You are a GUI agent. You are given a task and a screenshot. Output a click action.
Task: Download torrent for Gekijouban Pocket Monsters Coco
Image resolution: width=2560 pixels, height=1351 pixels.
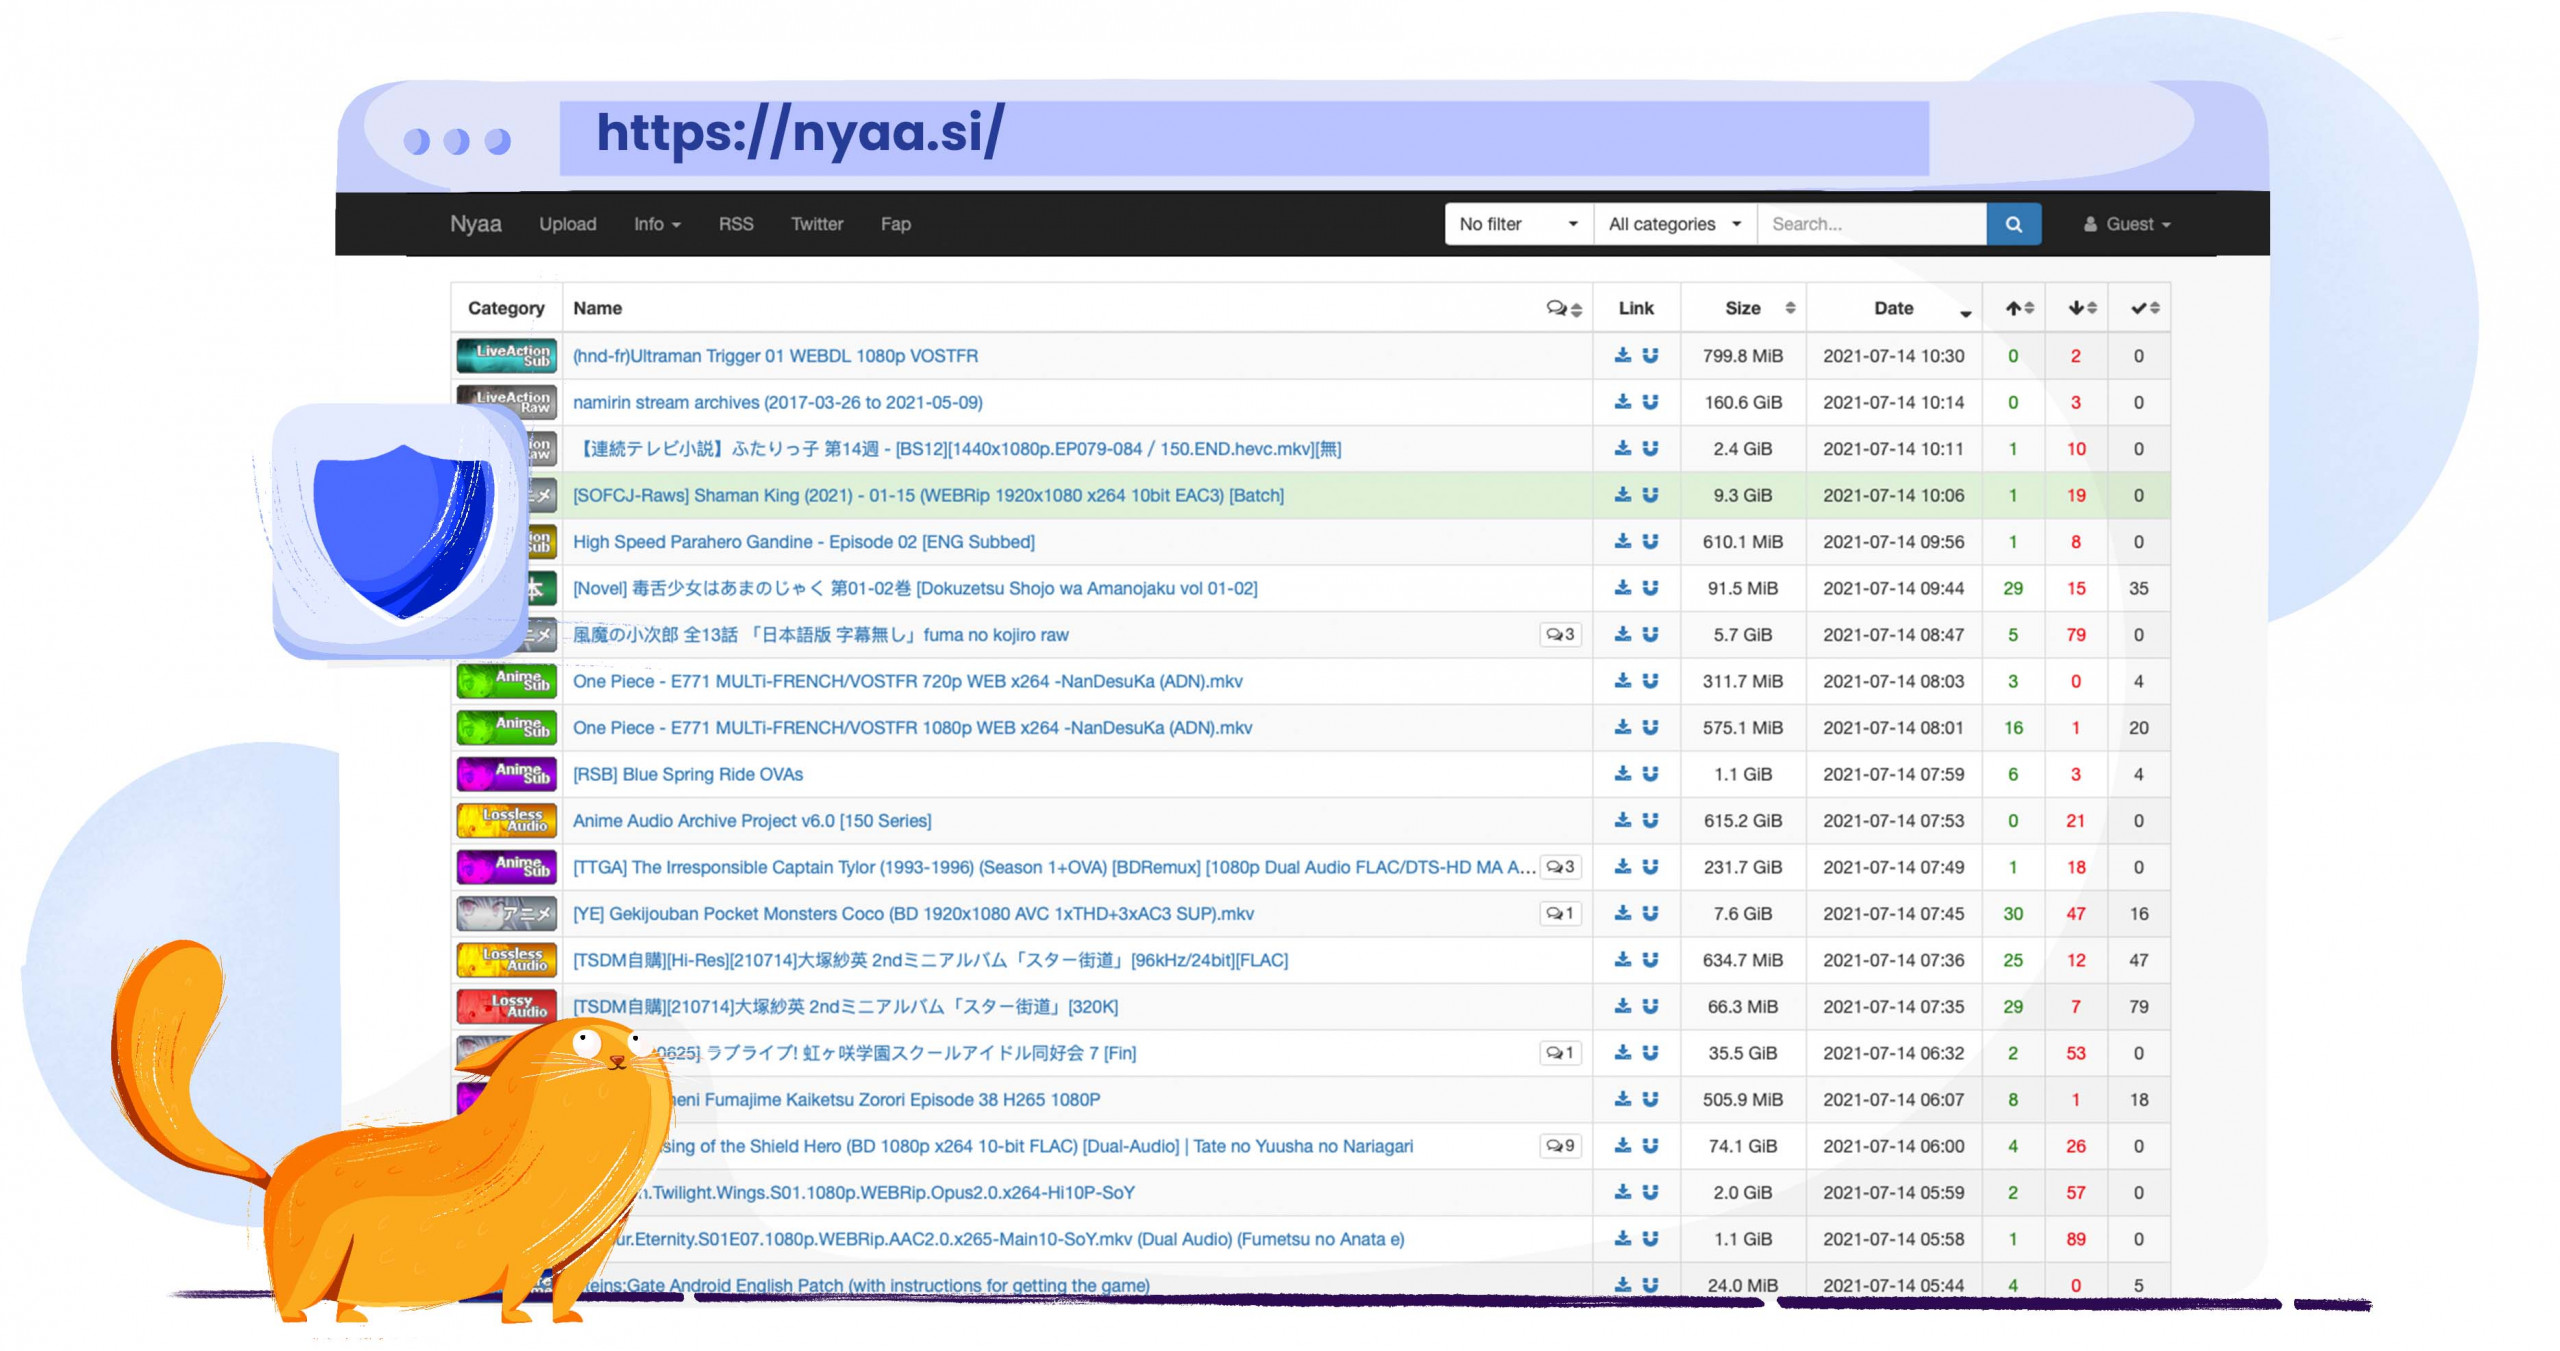1622,913
